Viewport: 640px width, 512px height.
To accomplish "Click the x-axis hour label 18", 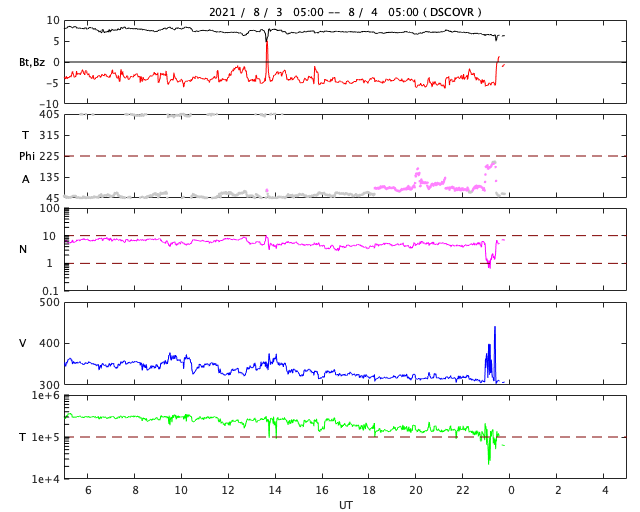I will coord(369,490).
